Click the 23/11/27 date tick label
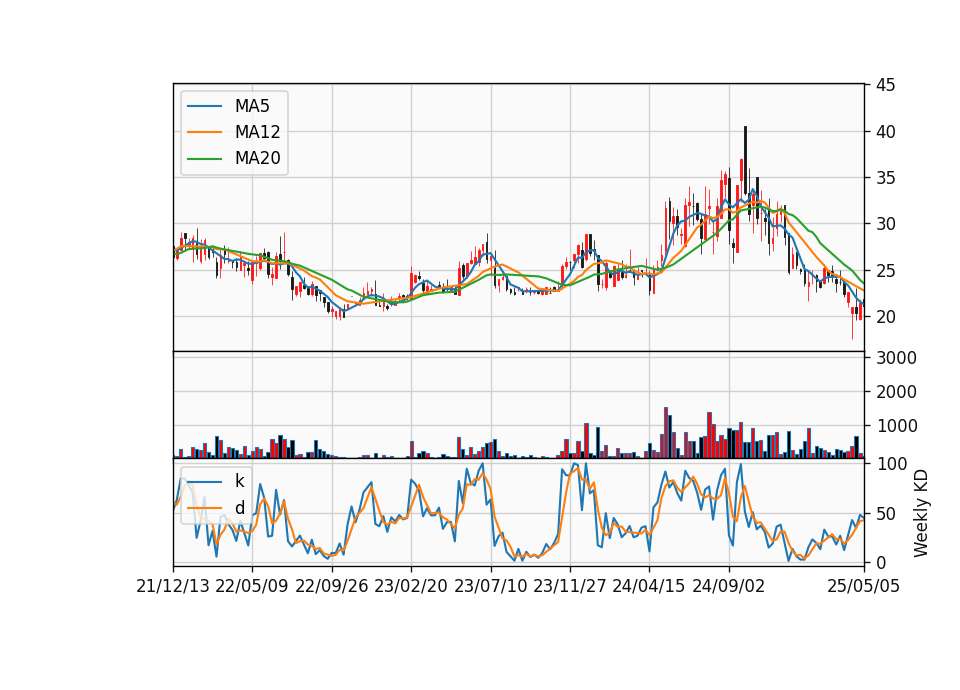960x690 pixels. tap(570, 586)
